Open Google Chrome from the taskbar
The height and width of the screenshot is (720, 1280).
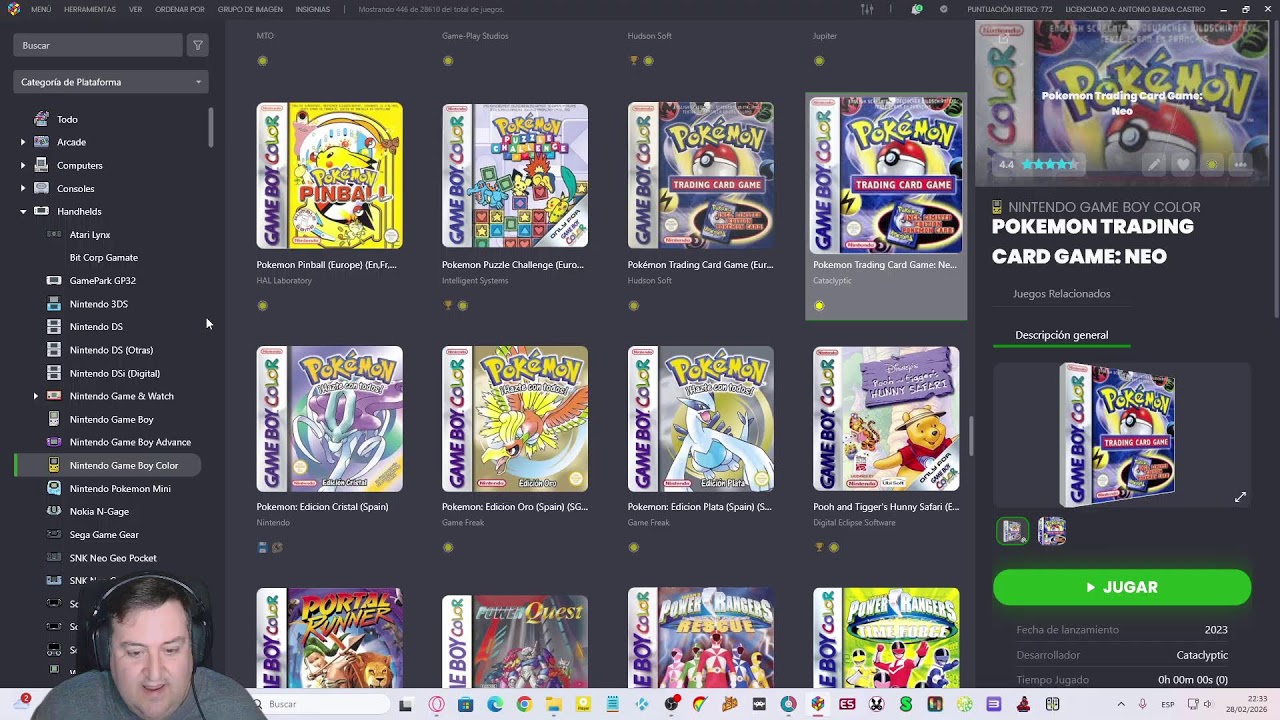pos(524,704)
